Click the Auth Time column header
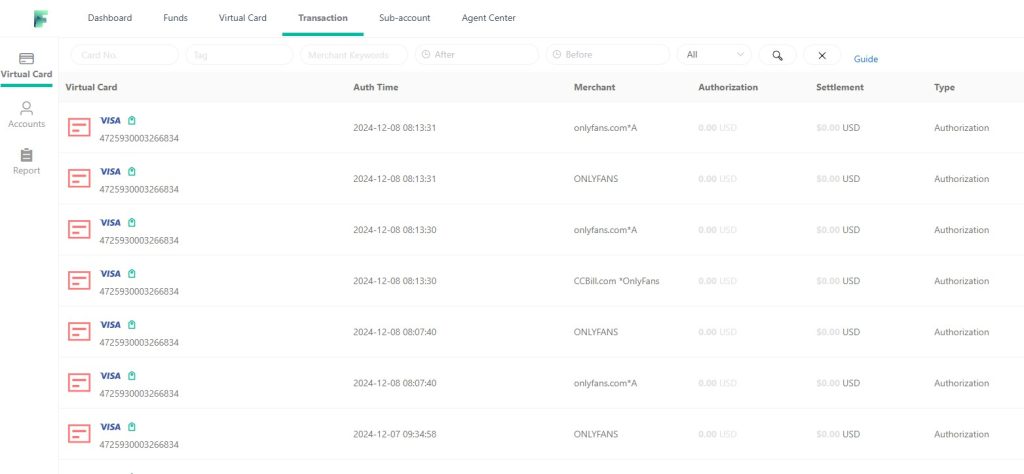The width and height of the screenshot is (1024, 474). [376, 87]
